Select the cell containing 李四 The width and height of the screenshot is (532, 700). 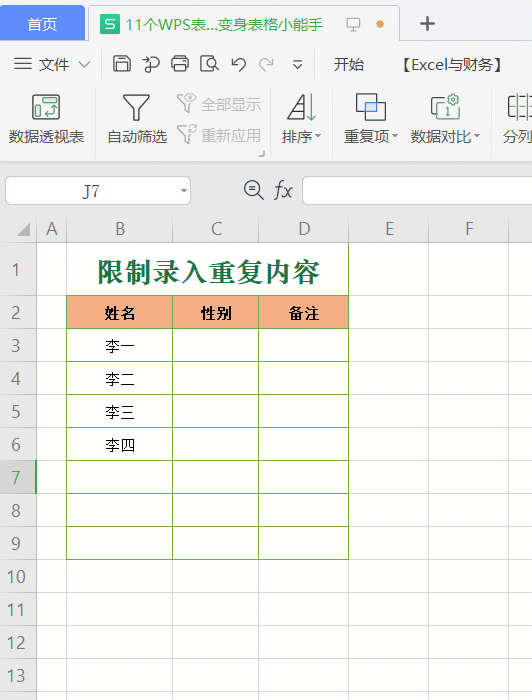click(120, 445)
